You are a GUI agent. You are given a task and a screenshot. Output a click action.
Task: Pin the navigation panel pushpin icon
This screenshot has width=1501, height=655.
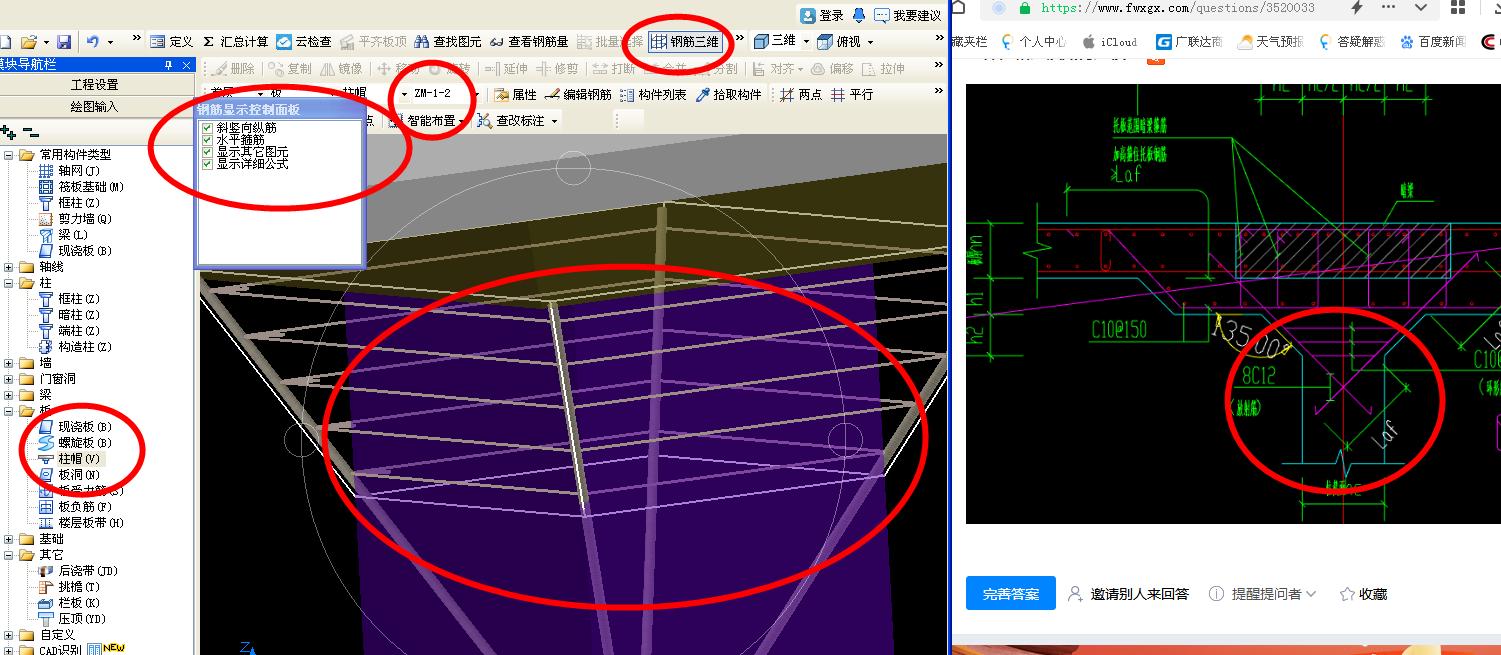[x=169, y=65]
